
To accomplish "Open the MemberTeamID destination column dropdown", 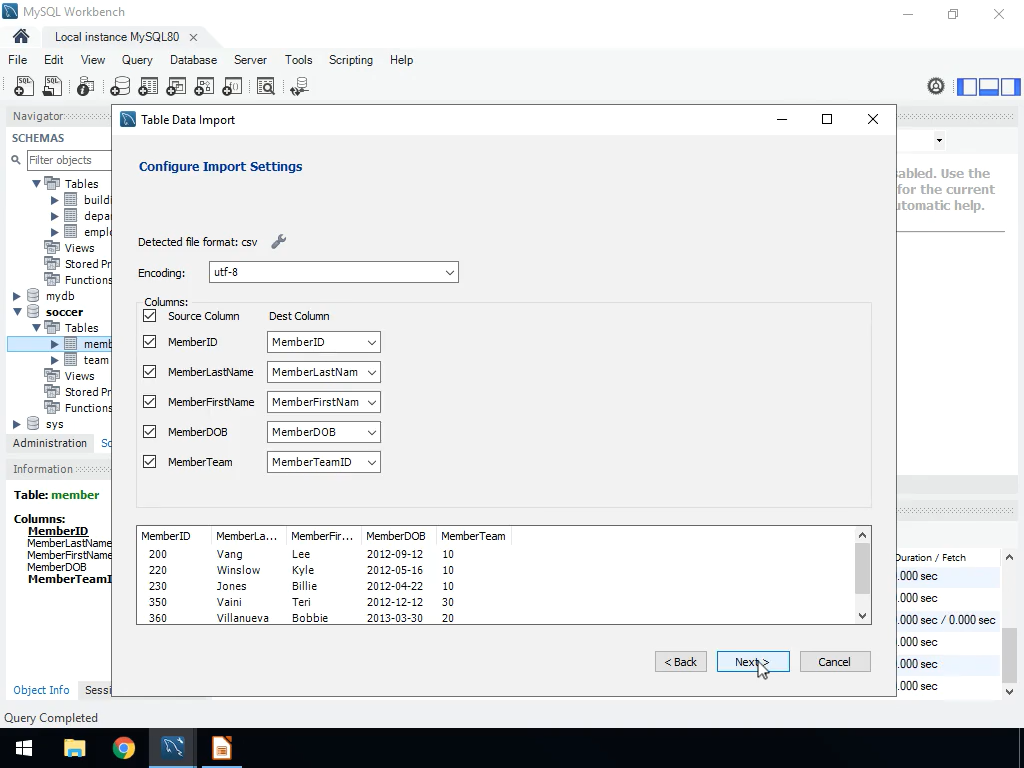I will pos(323,462).
